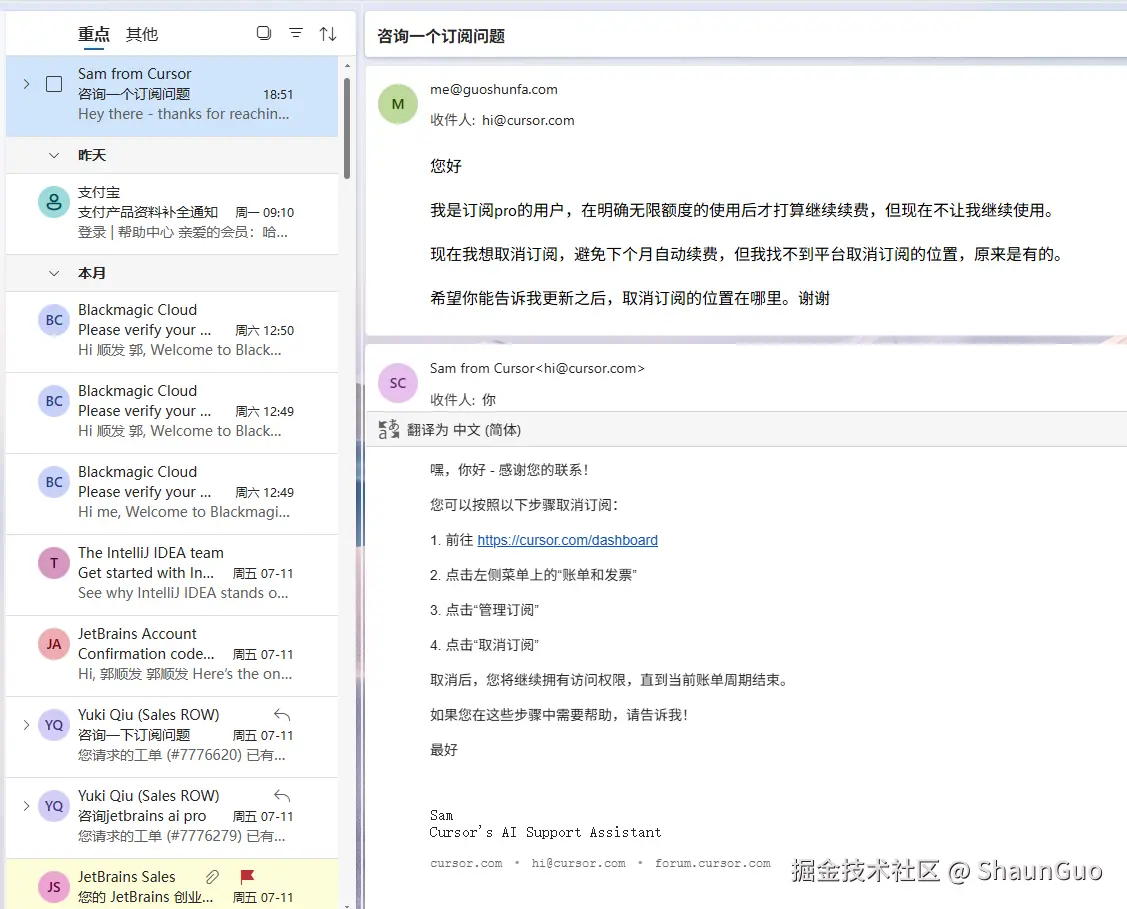Click the reply arrow on Yuki Qiu's email
Viewport: 1127px width, 909px height.
click(x=281, y=712)
